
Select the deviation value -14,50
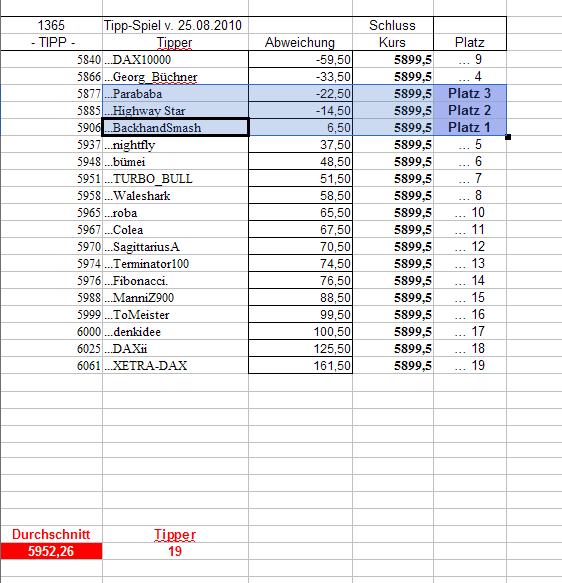click(x=300, y=110)
